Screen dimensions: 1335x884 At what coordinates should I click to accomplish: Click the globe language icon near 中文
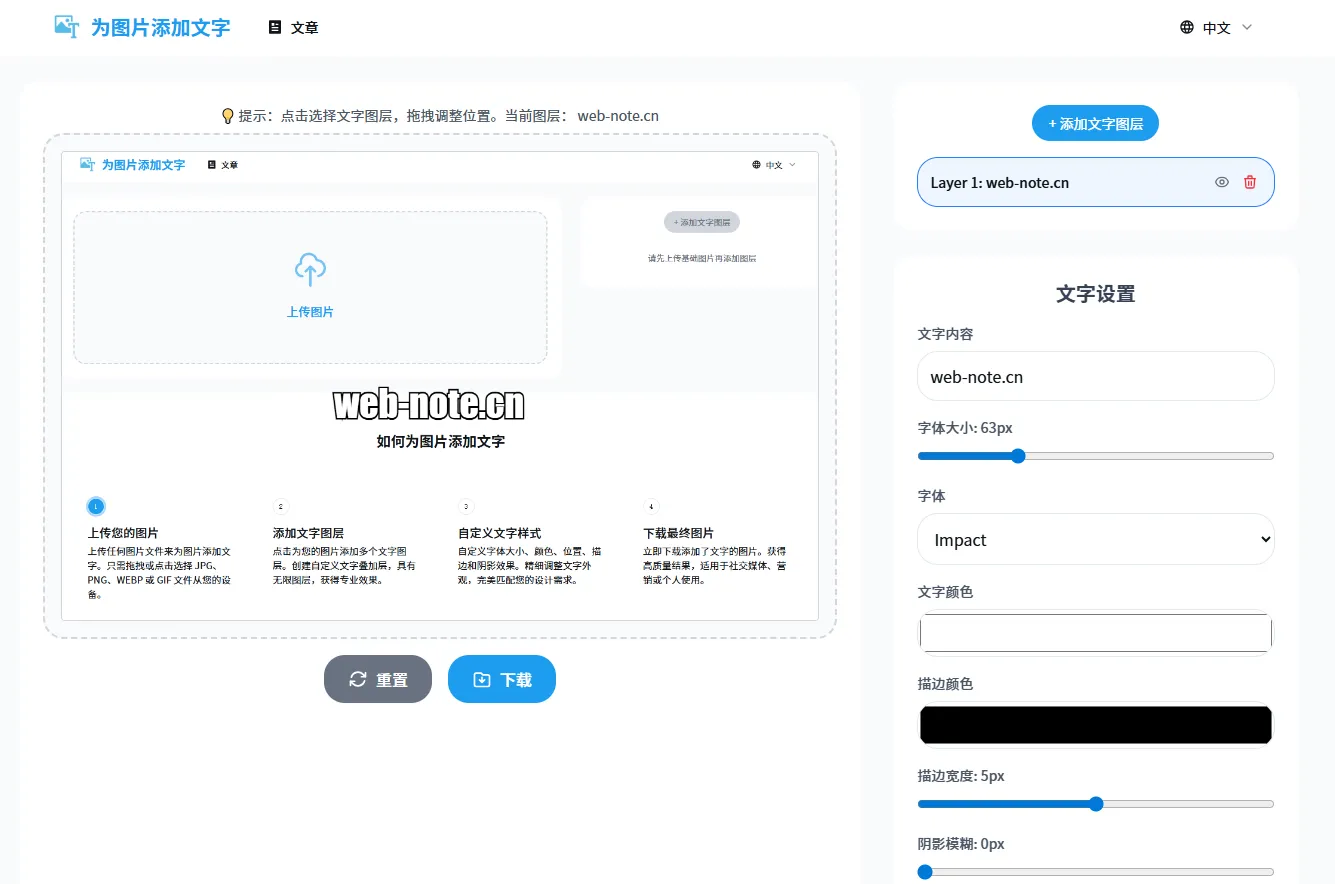click(1187, 27)
